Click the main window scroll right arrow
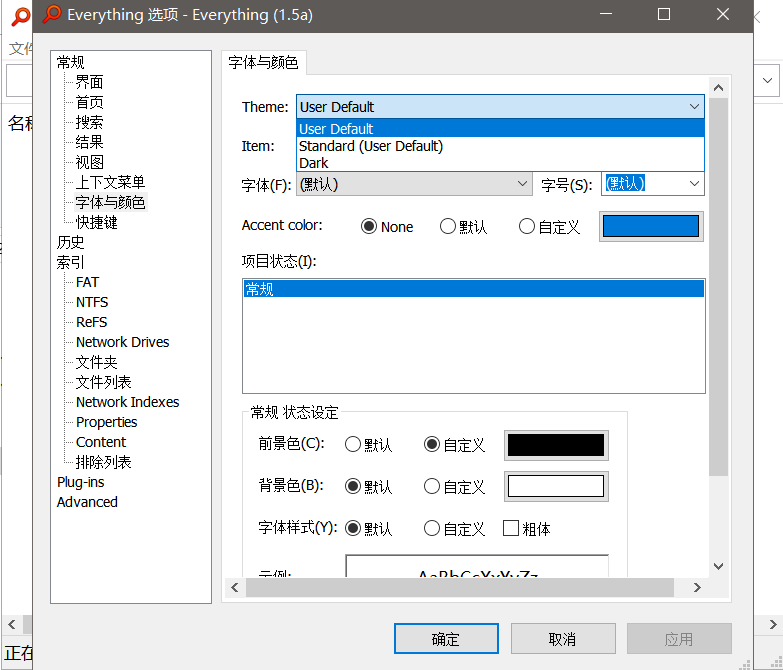Image resolution: width=783 pixels, height=670 pixels. [x=773, y=625]
